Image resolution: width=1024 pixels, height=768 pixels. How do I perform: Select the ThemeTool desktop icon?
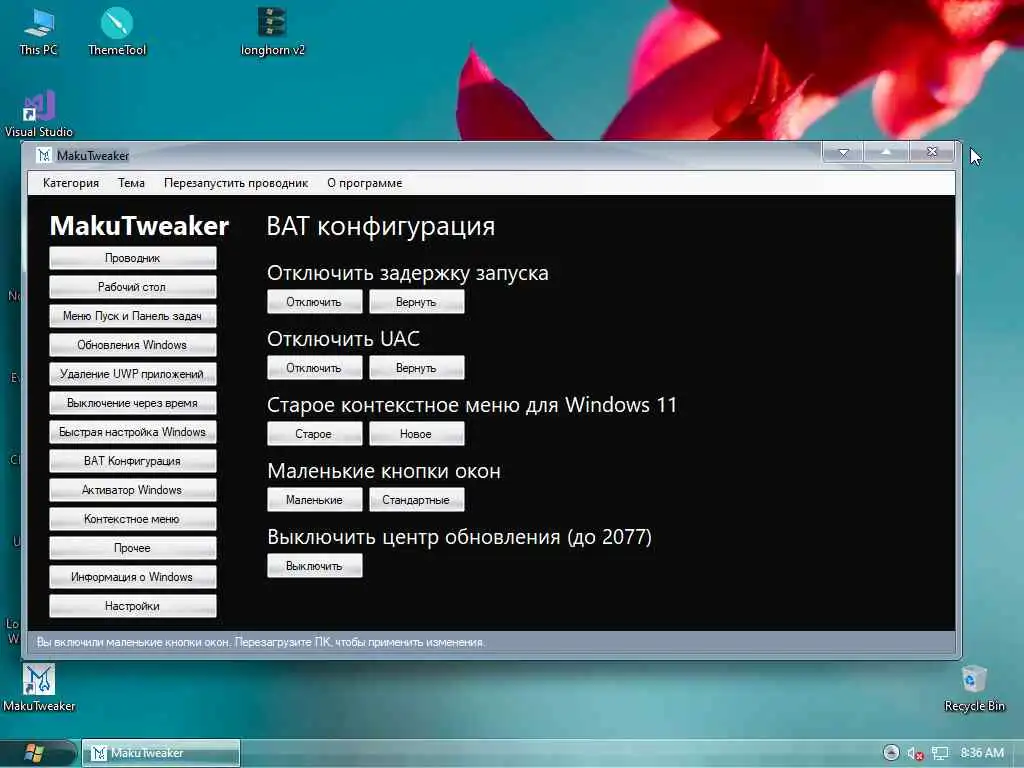[117, 31]
